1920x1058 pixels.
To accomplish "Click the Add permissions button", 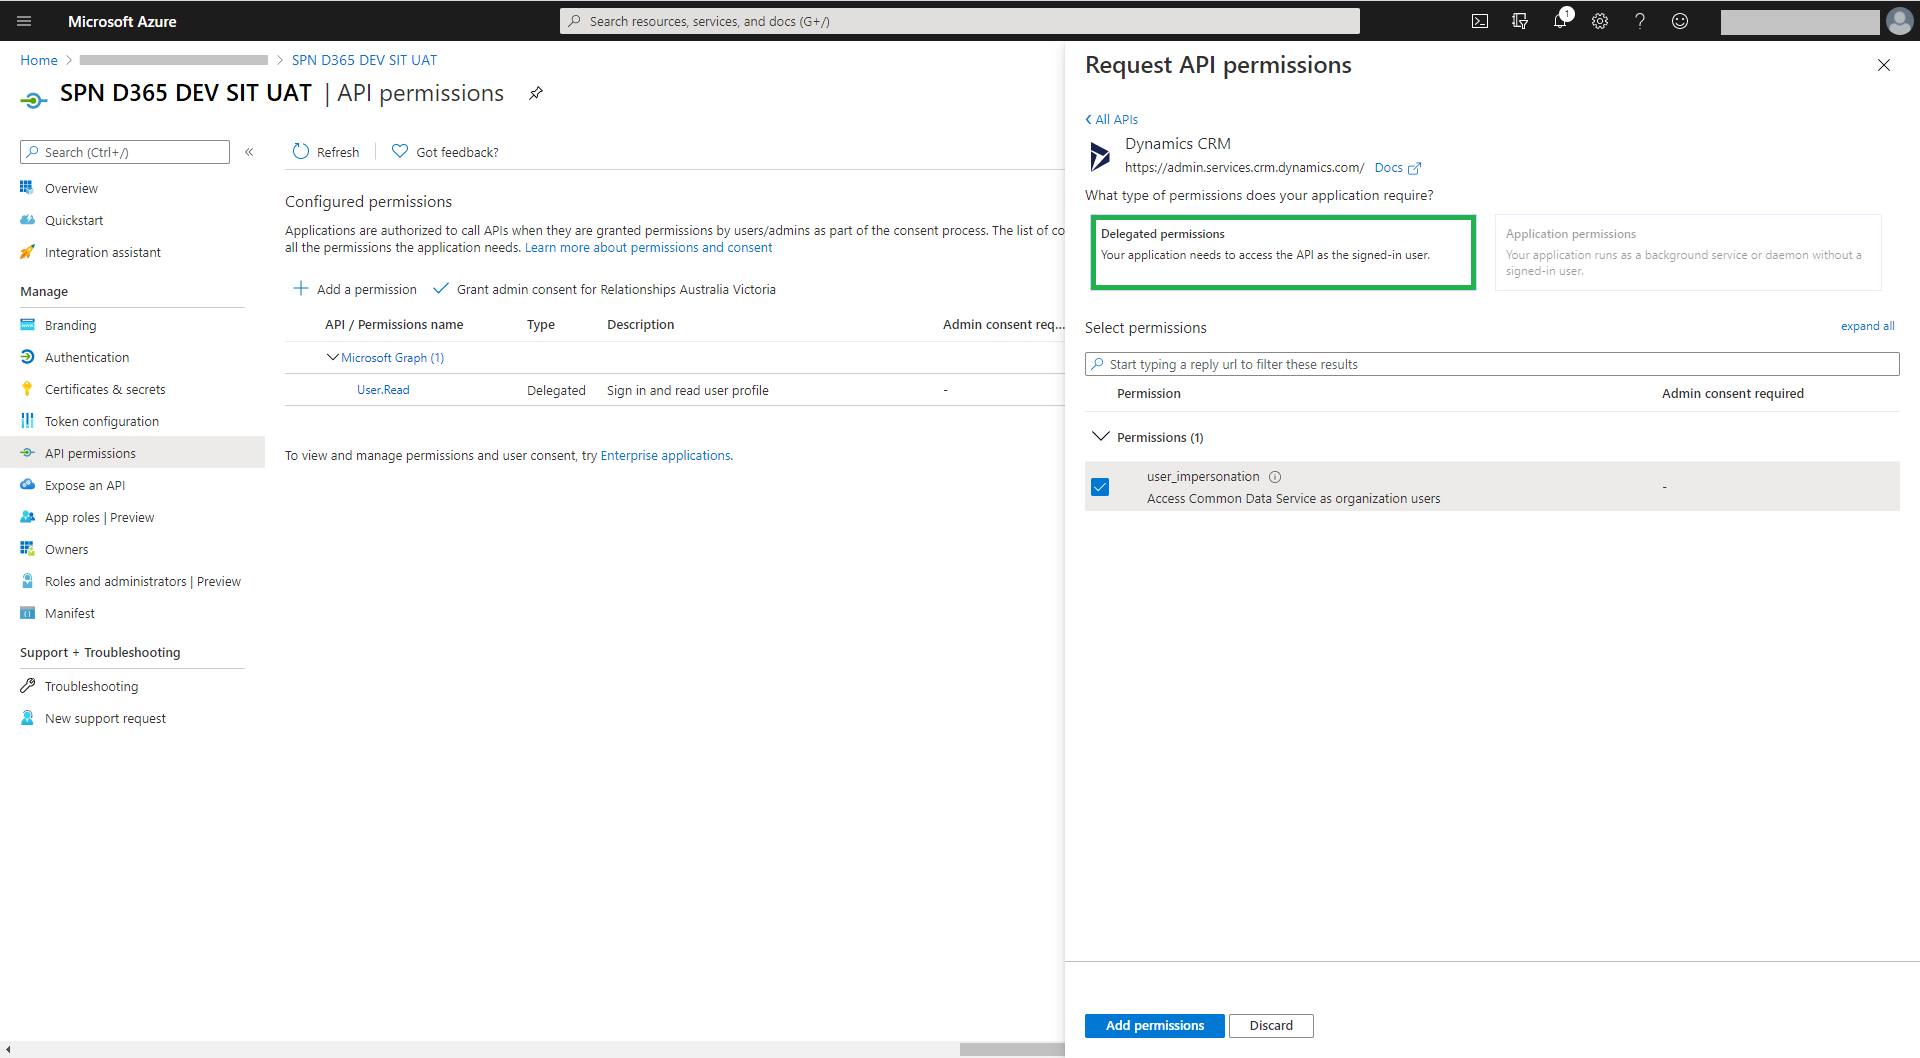I will (1154, 1025).
